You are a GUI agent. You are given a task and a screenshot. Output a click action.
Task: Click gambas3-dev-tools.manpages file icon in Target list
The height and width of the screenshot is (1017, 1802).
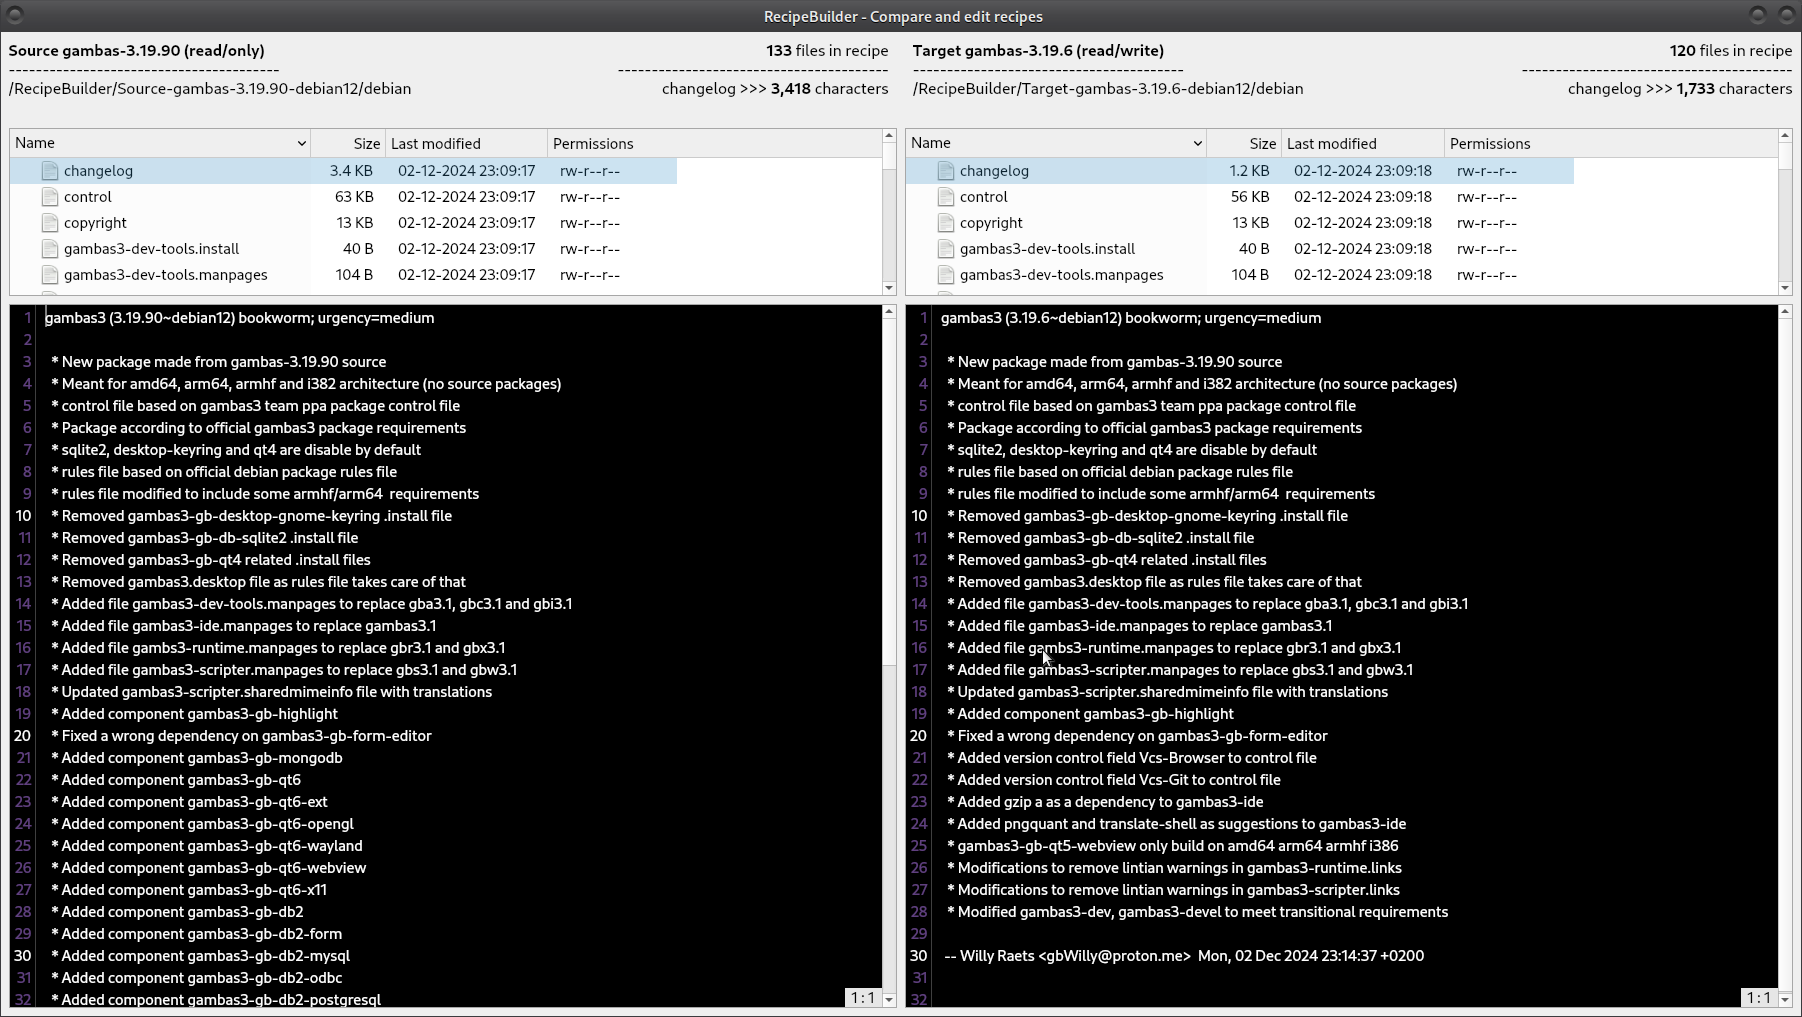pos(946,275)
